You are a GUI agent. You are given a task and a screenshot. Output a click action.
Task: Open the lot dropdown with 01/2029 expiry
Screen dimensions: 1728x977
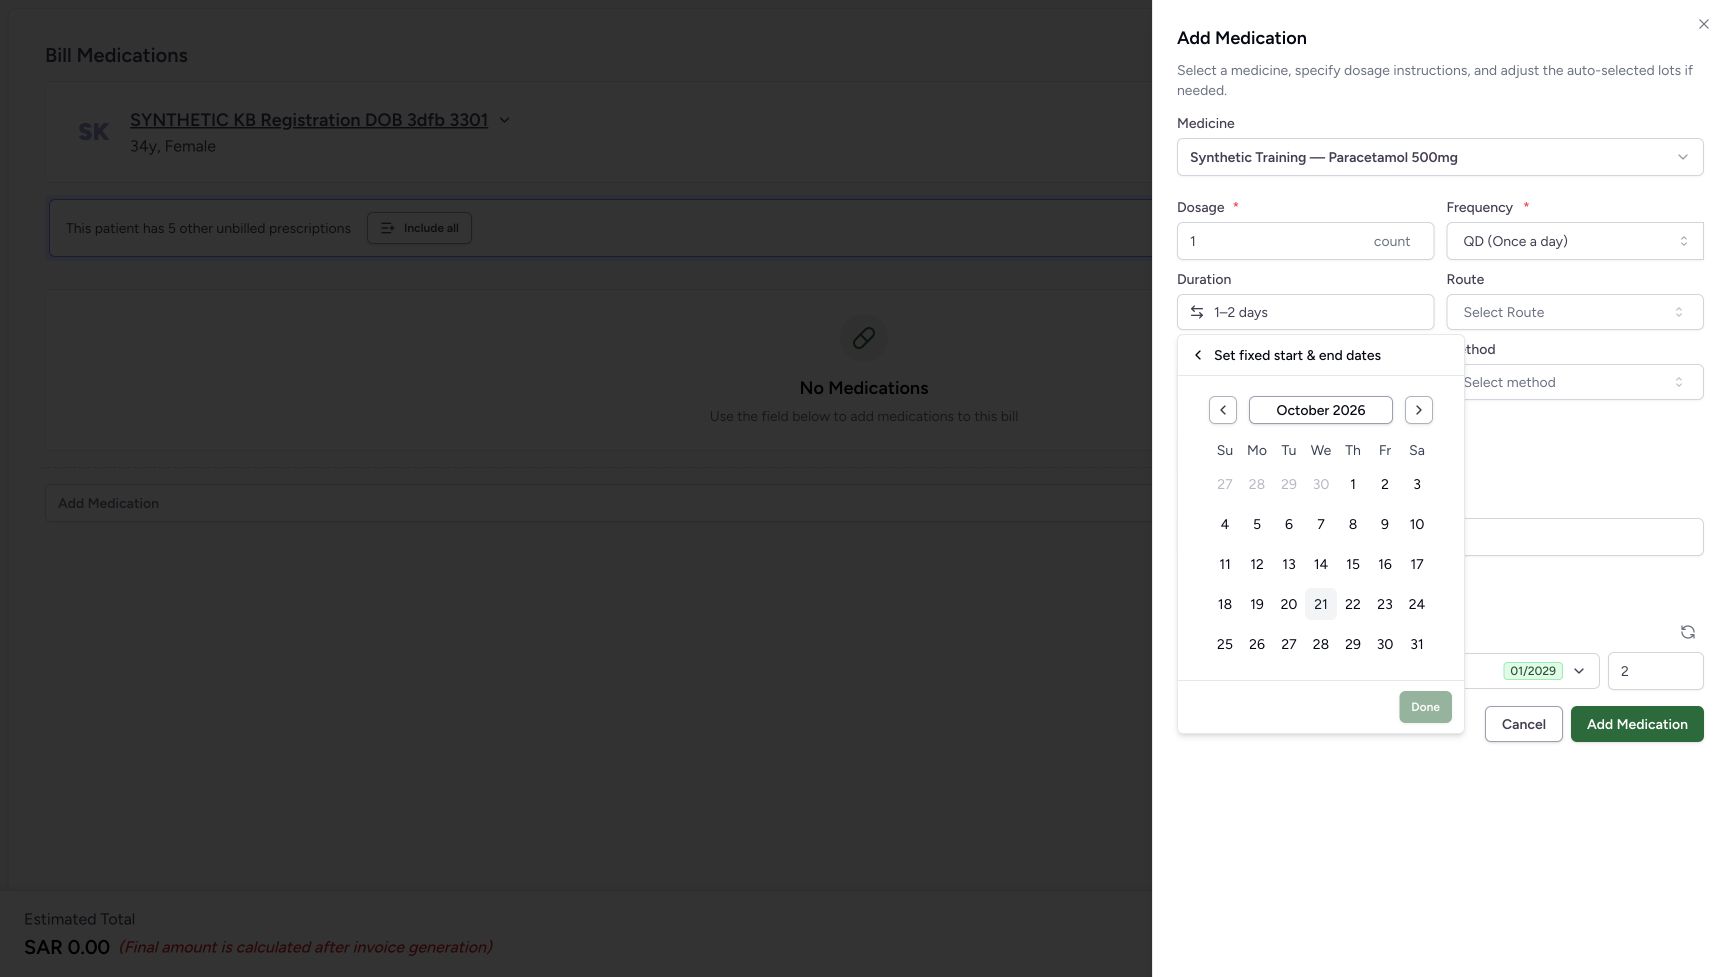point(1531,671)
